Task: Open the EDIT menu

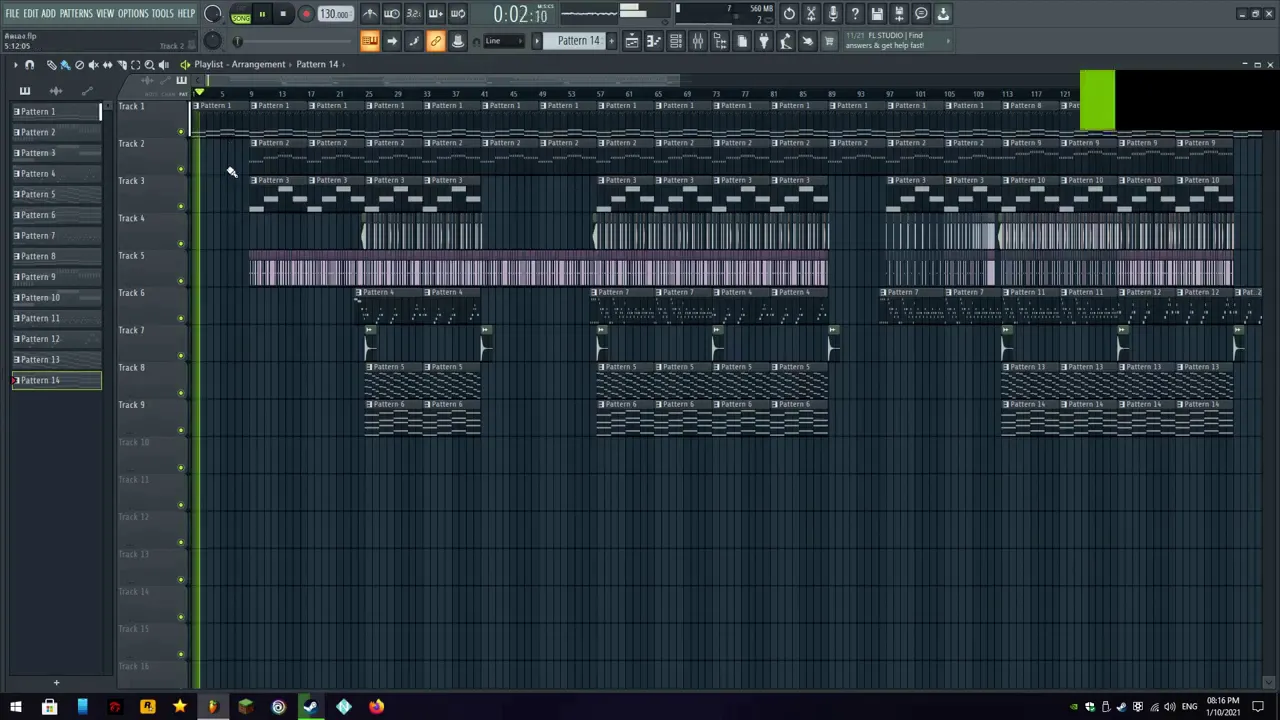Action: [31, 14]
